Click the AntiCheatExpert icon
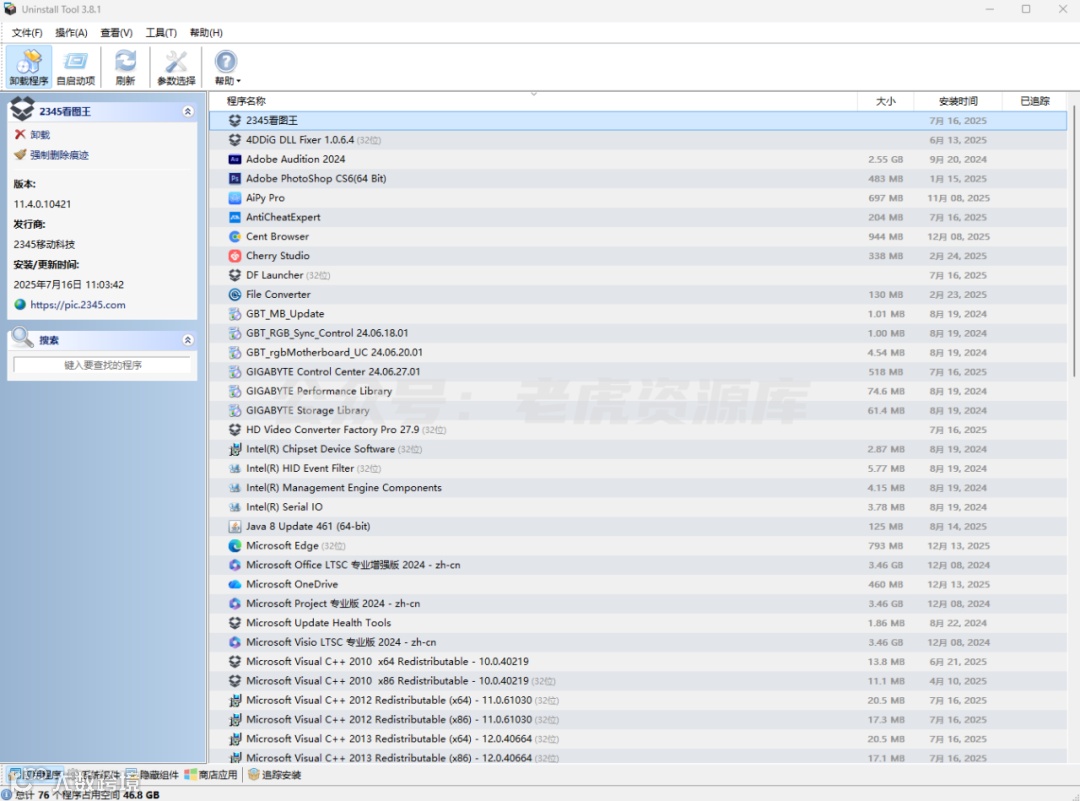 pyautogui.click(x=235, y=217)
